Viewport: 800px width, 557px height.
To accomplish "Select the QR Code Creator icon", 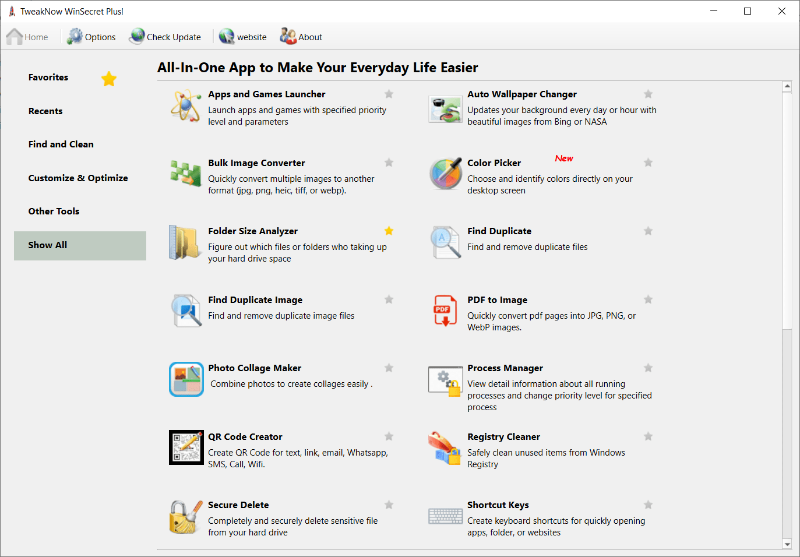I will pyautogui.click(x=186, y=447).
